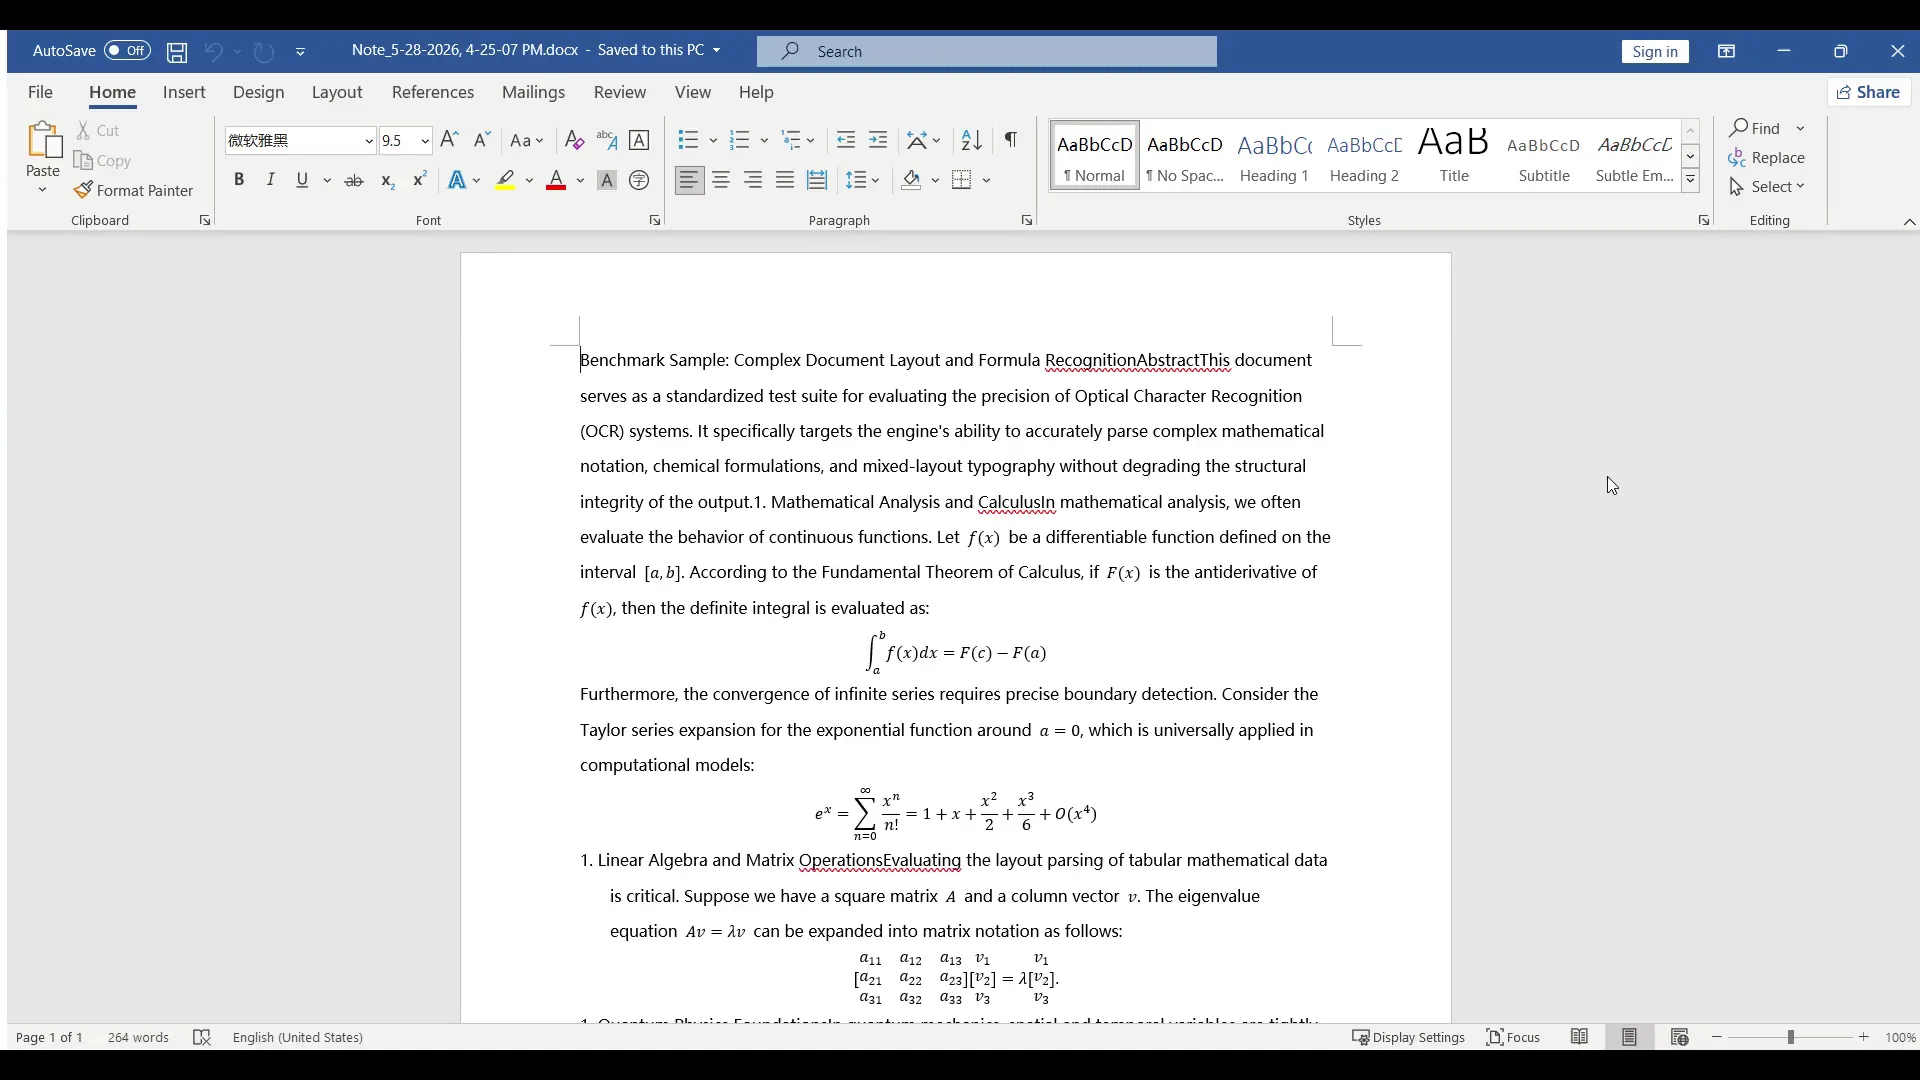
Task: Click the Search box in title bar
Action: pyautogui.click(x=987, y=52)
